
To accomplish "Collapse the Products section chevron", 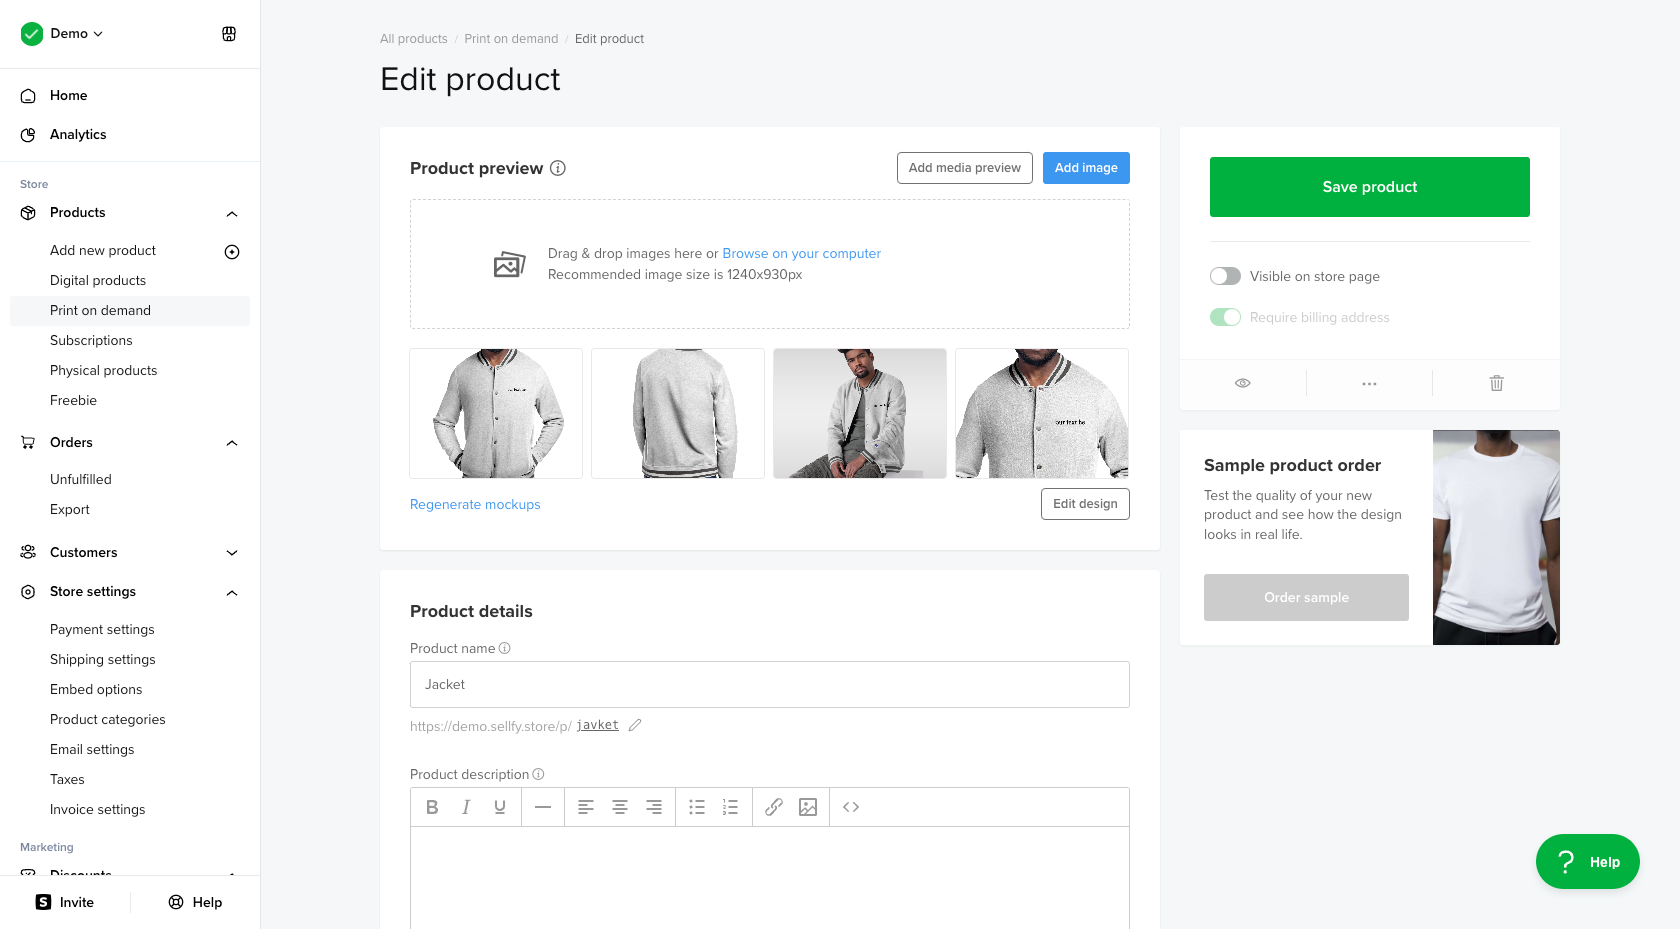I will click(232, 213).
